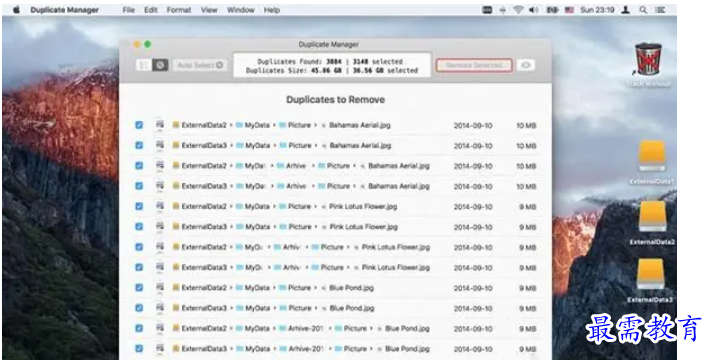This screenshot has width=710, height=360.
Task: Click 'Blue Pond.jpg' in ExternalData3 Arhive-201 row
Action: (x=407, y=349)
